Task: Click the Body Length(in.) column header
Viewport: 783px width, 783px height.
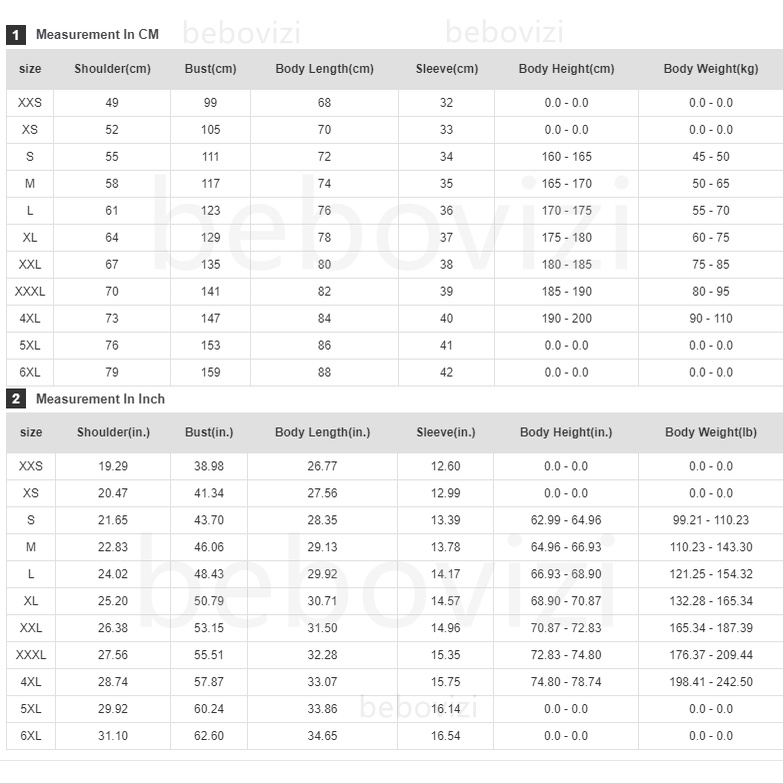Action: coord(322,433)
